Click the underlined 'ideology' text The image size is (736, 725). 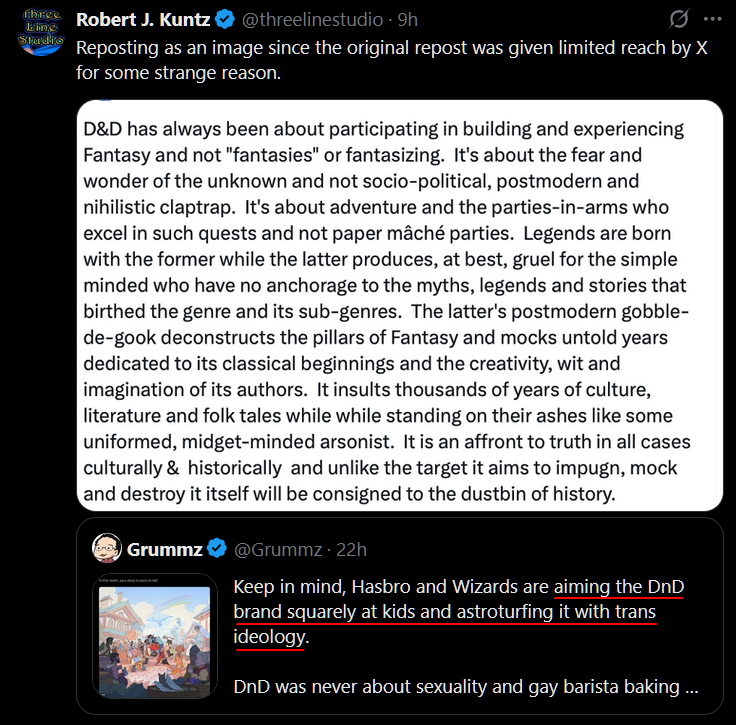tap(269, 637)
